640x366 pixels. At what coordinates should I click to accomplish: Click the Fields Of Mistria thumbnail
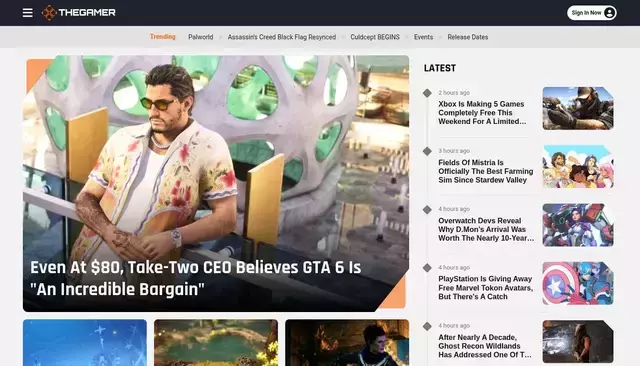(578, 166)
